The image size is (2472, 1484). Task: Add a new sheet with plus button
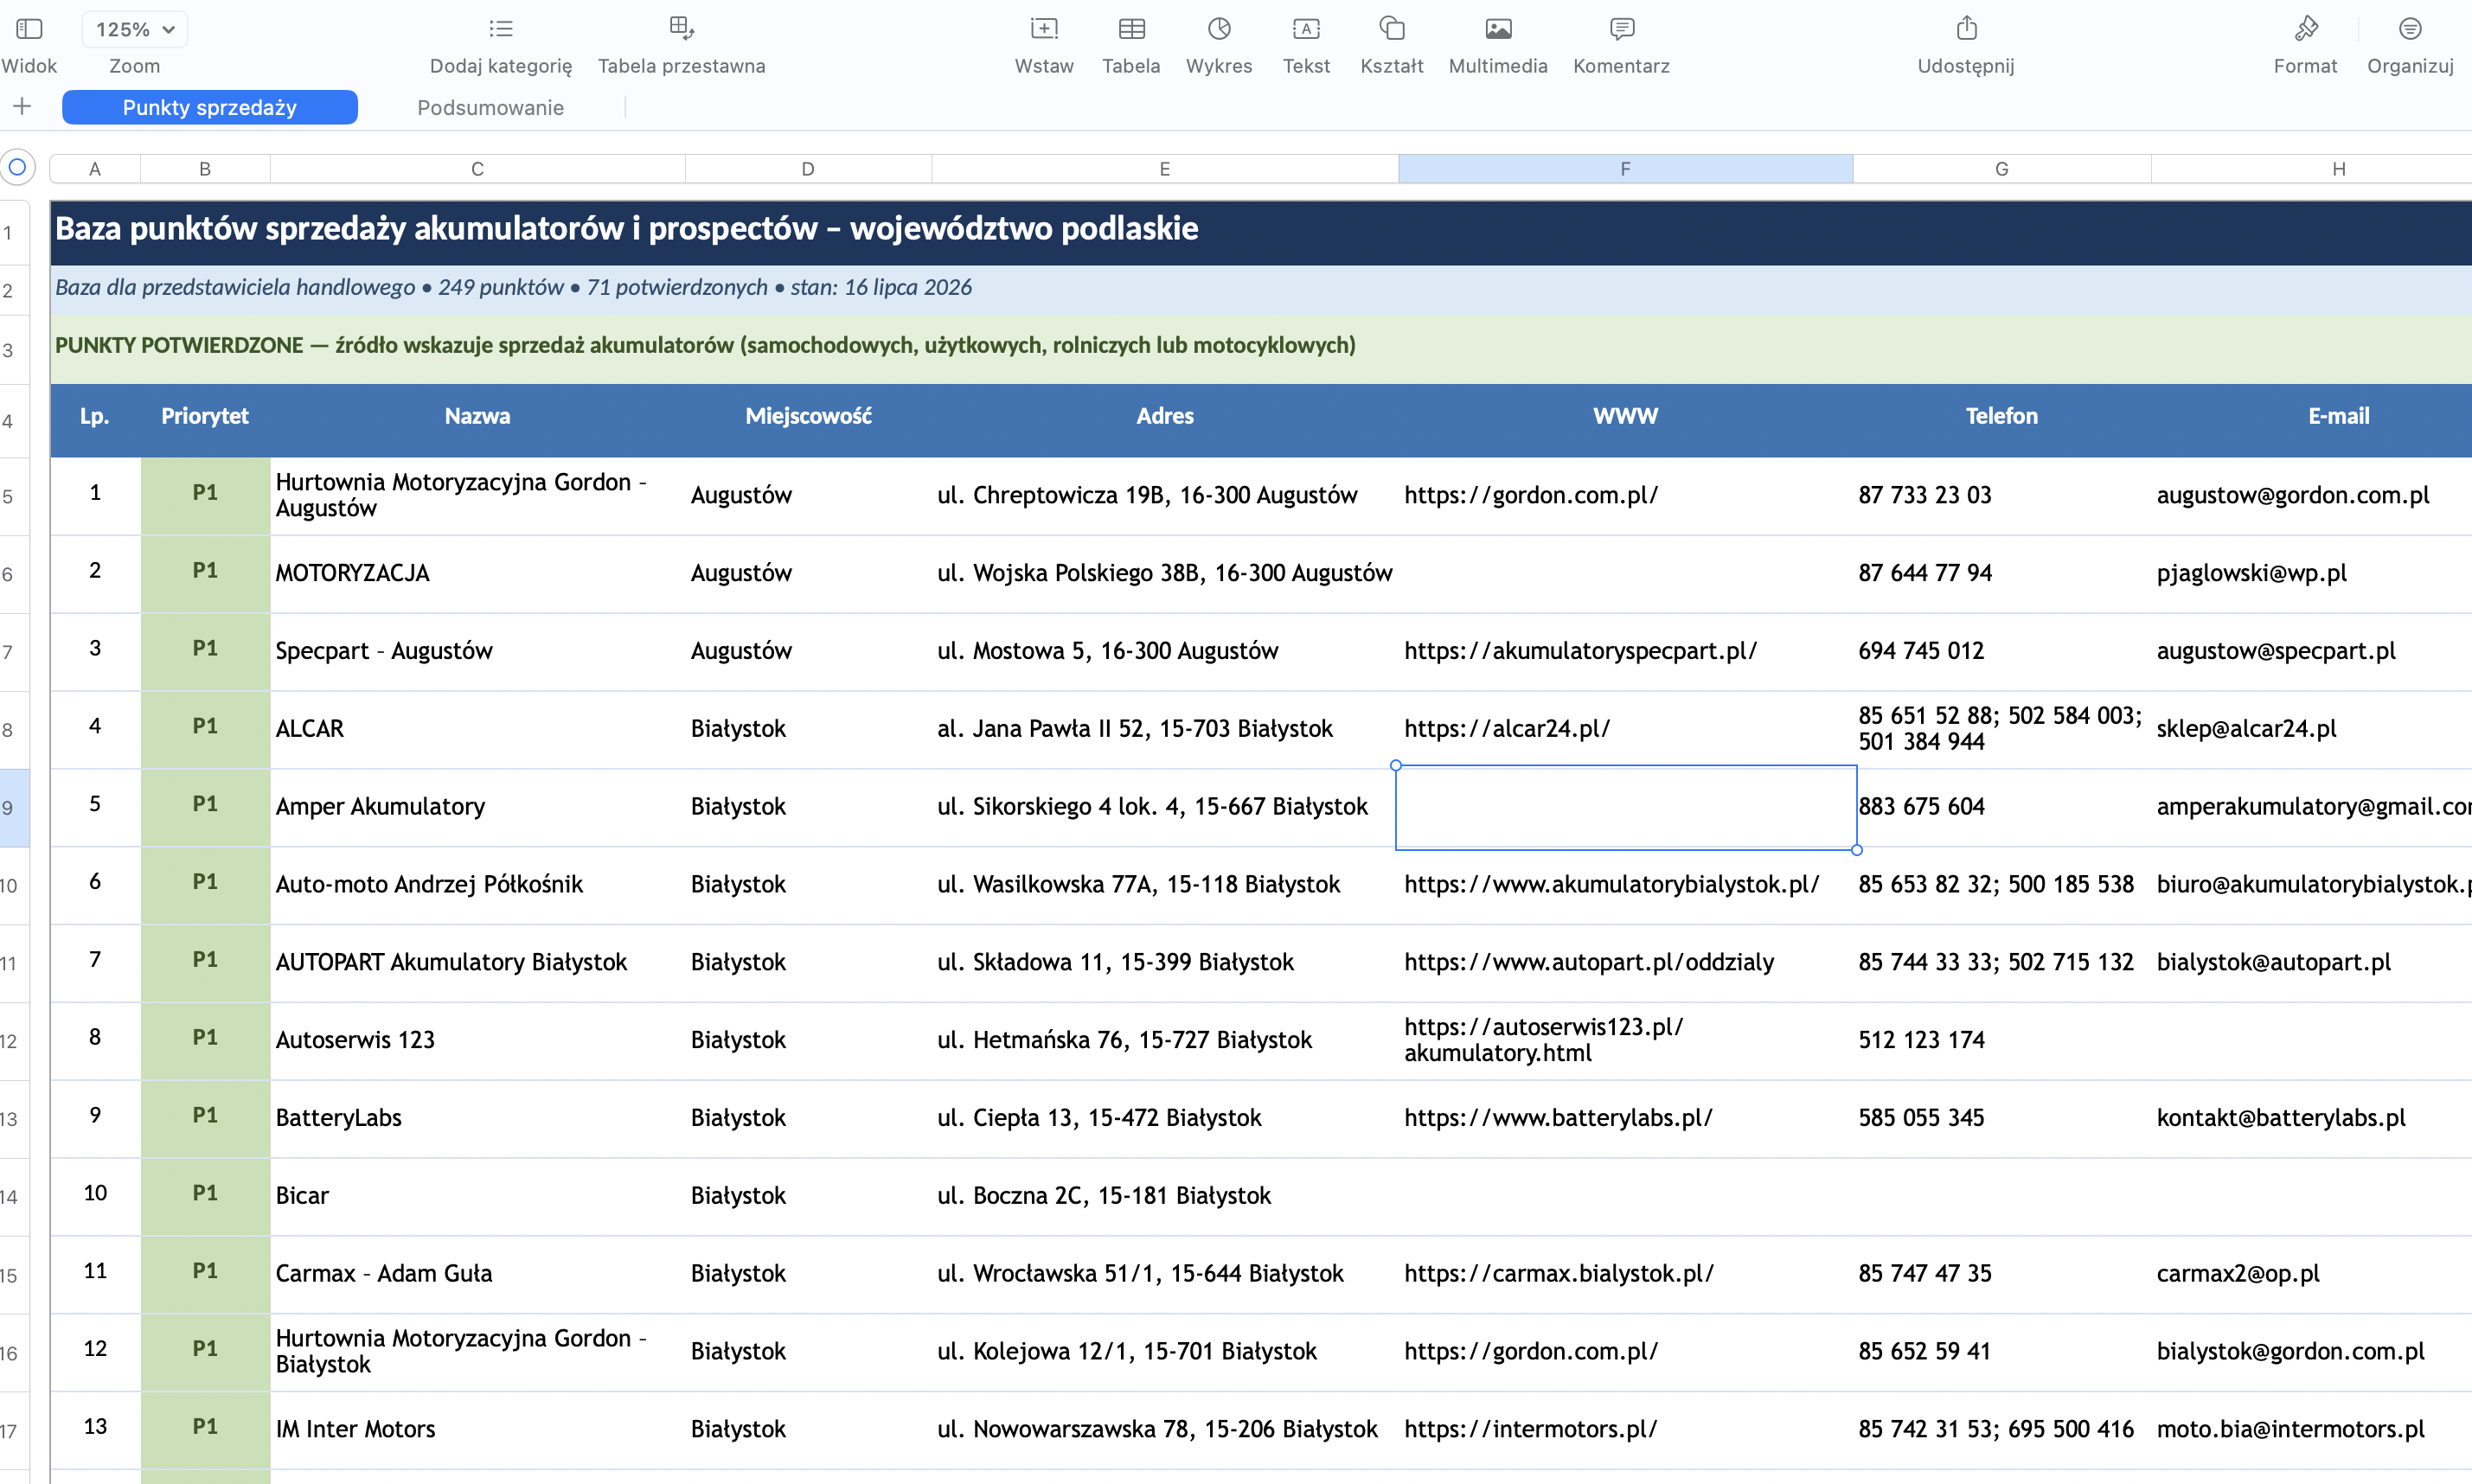pyautogui.click(x=22, y=107)
